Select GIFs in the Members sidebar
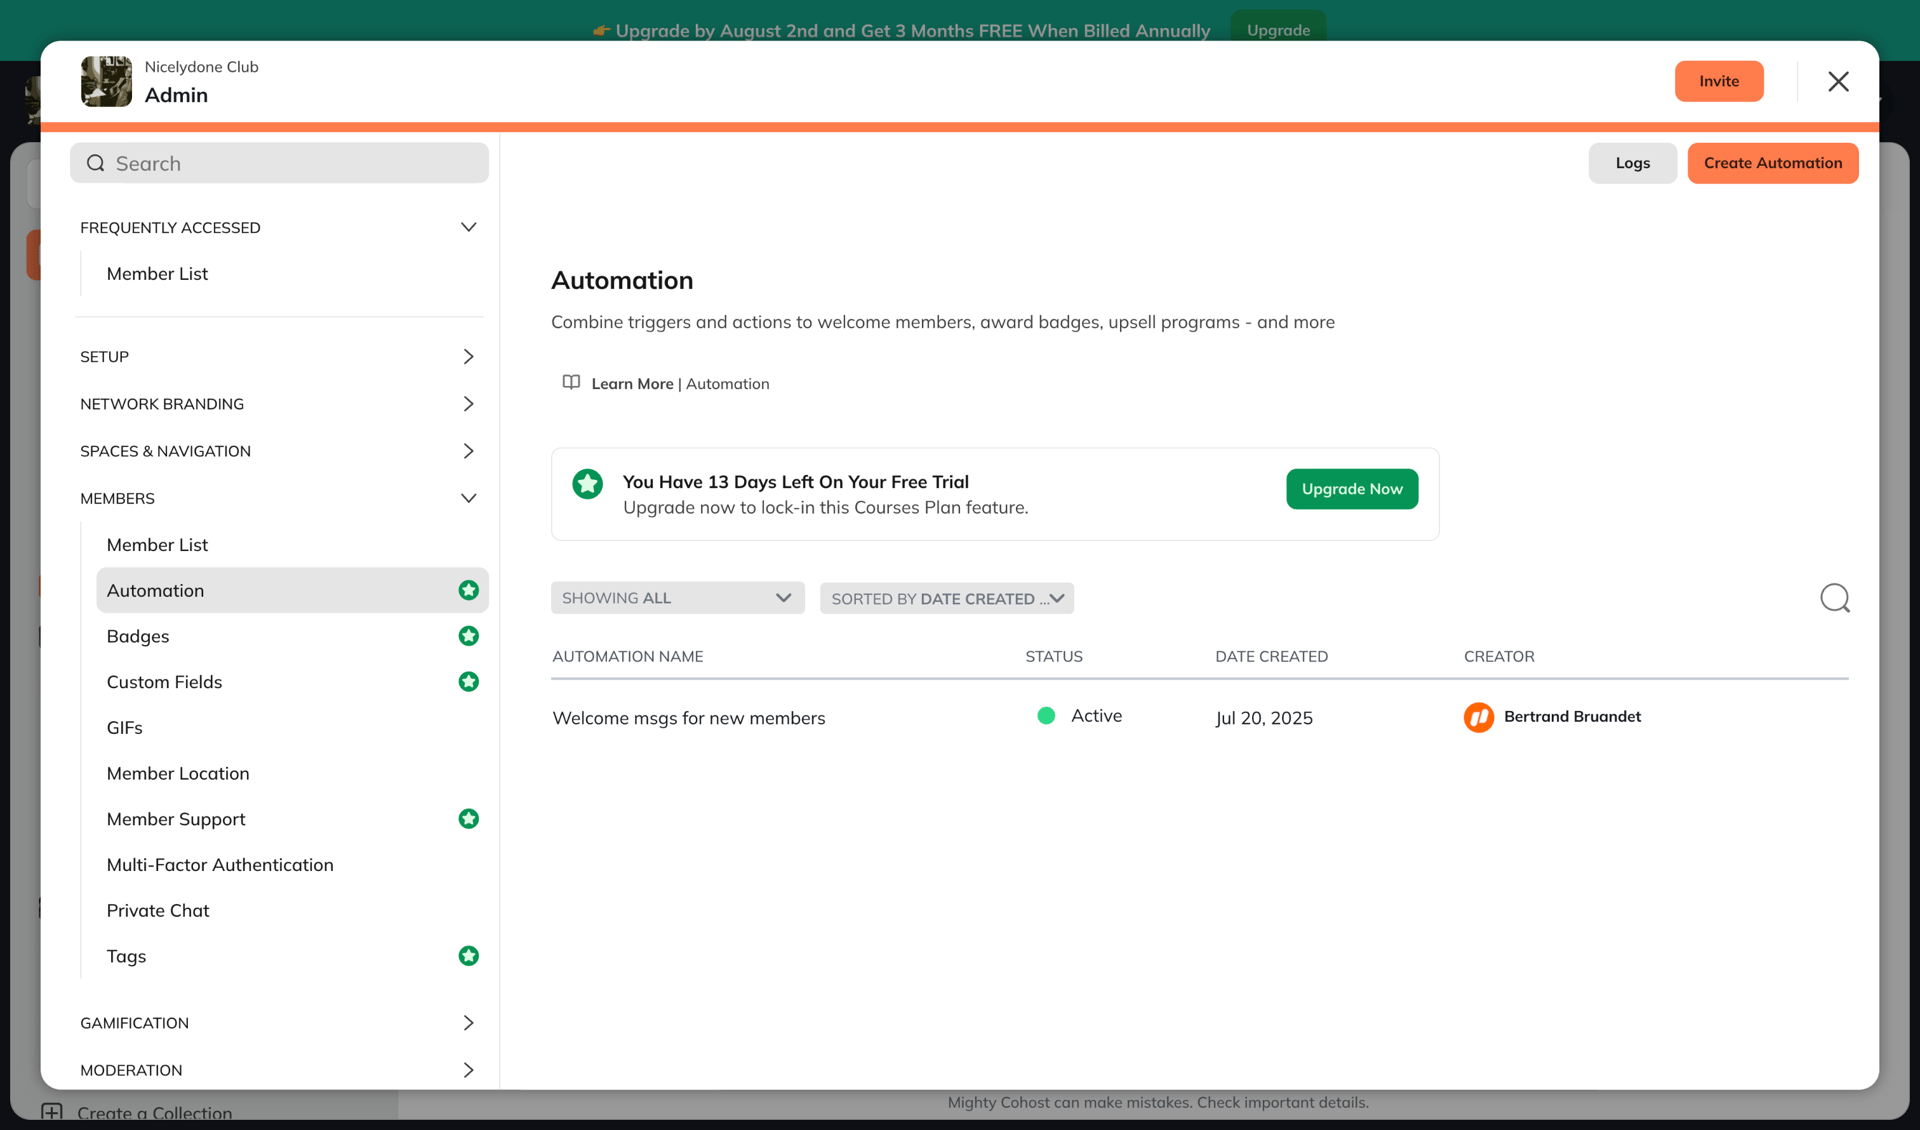Viewport: 1920px width, 1130px height. pos(124,727)
